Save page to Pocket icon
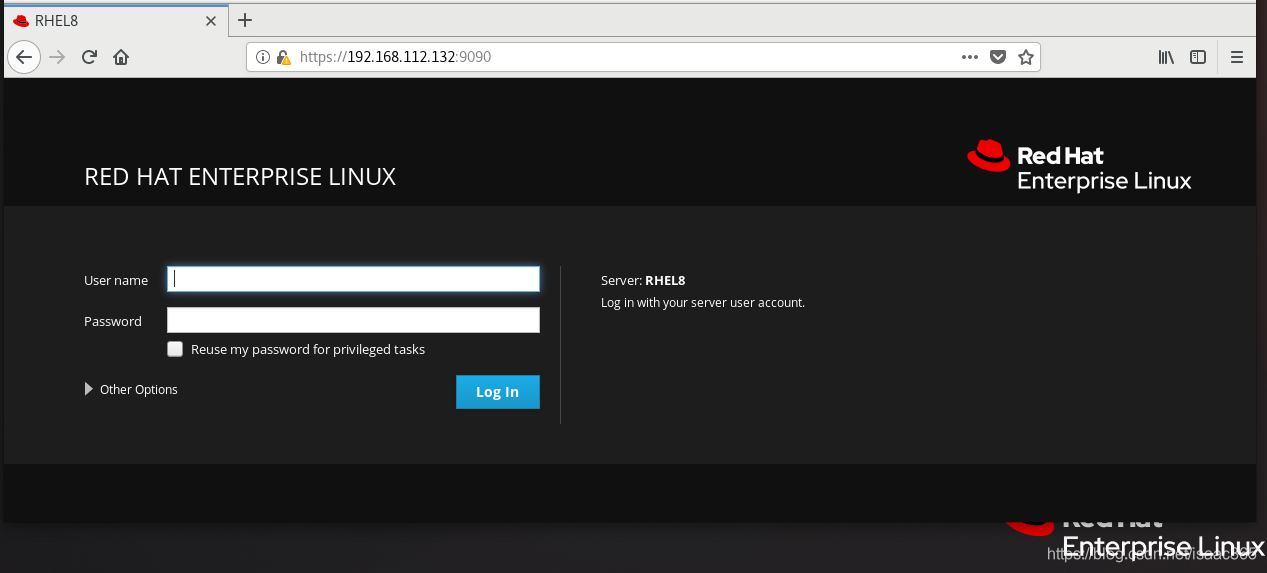This screenshot has height=573, width=1267. coord(997,57)
